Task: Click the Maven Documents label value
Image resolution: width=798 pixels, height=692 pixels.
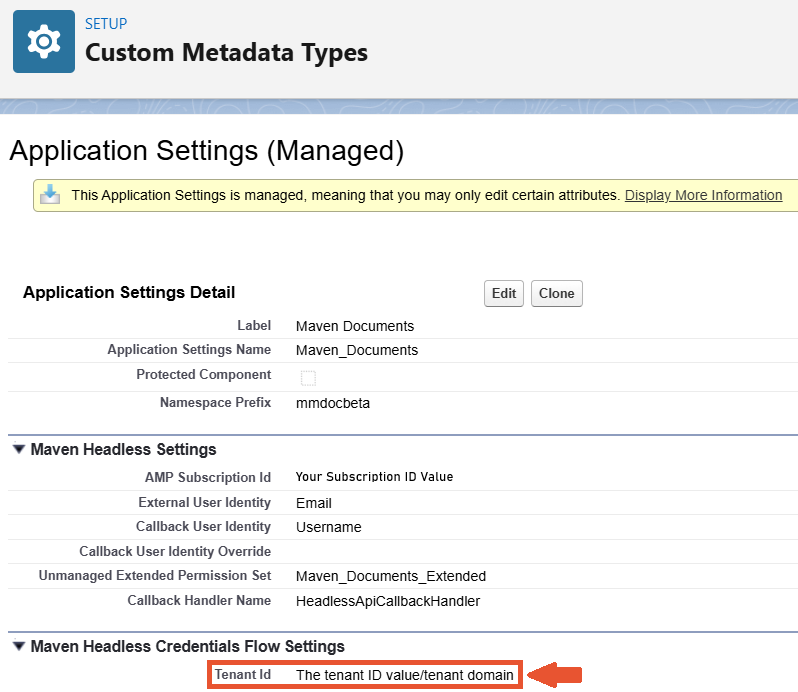Action: [x=354, y=326]
